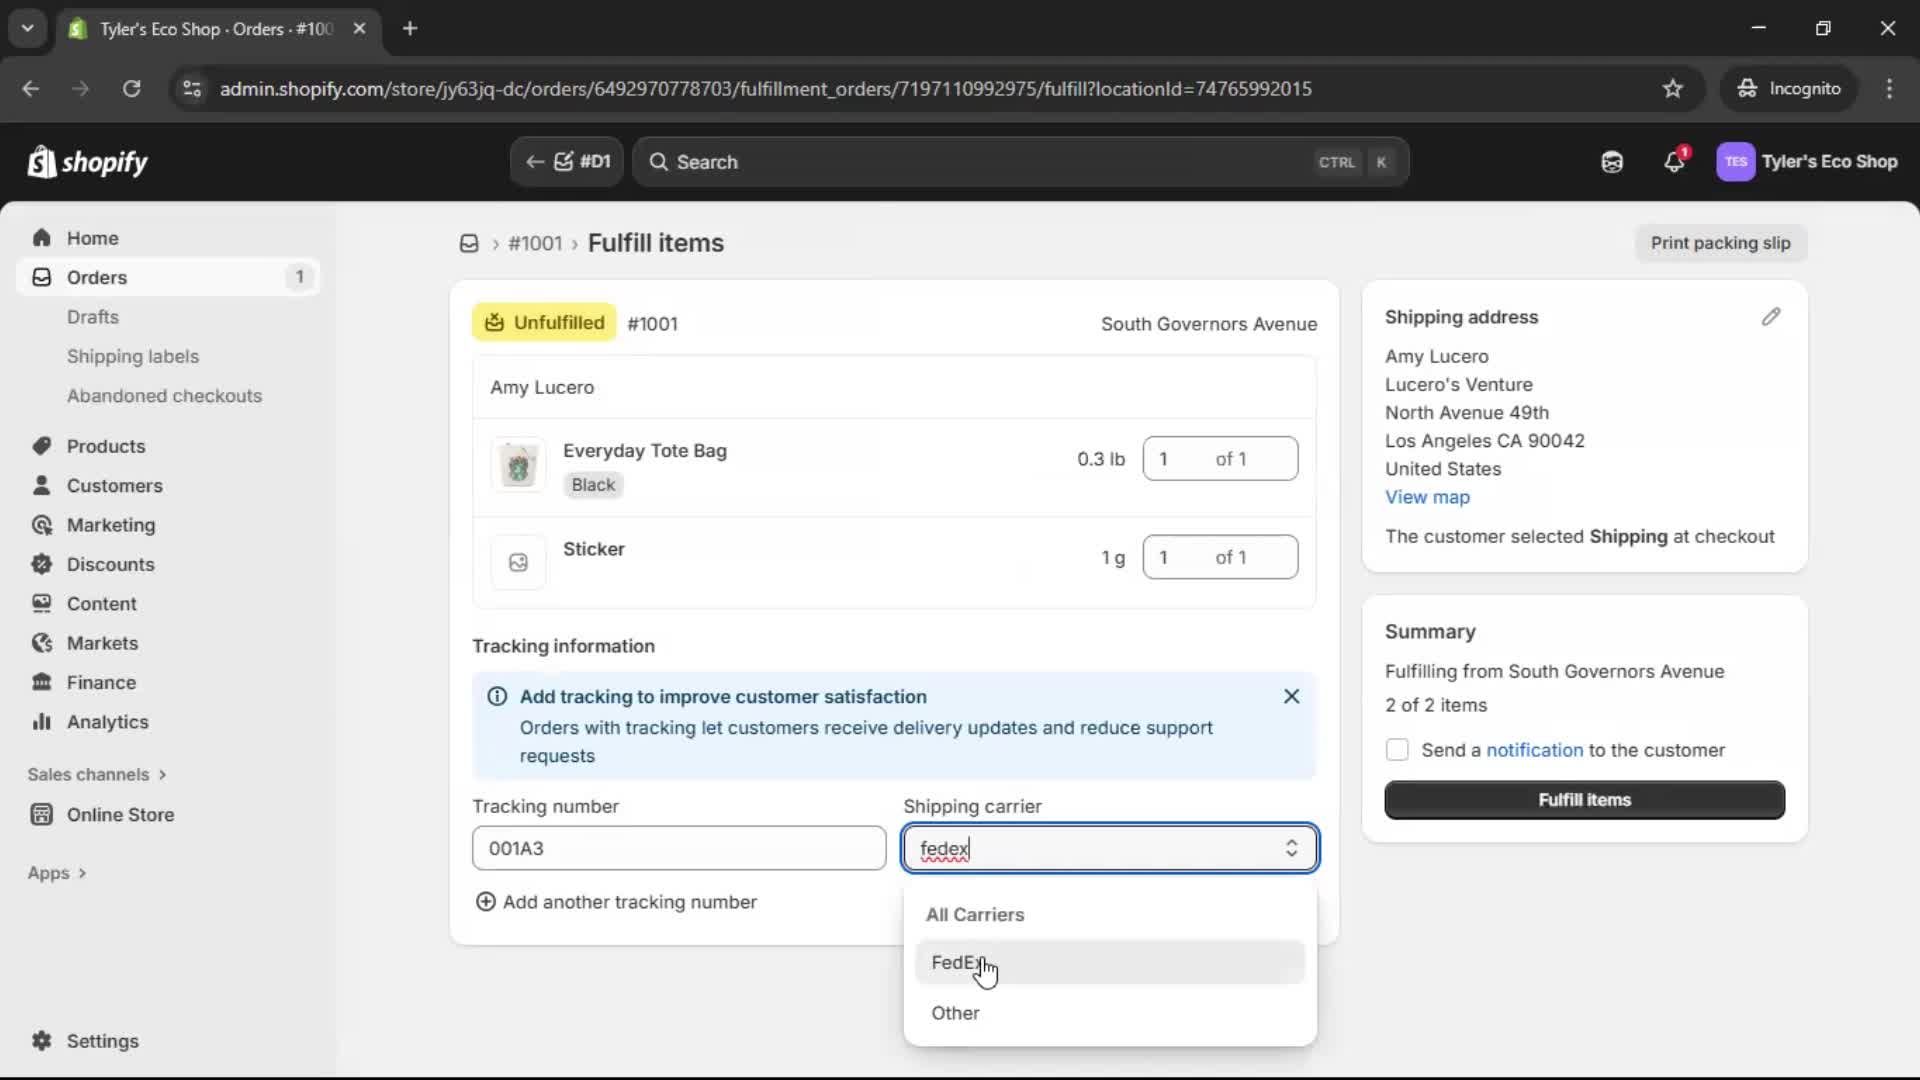Viewport: 1920px width, 1080px height.
Task: Go to the Online Store sales channel
Action: pyautogui.click(x=119, y=815)
